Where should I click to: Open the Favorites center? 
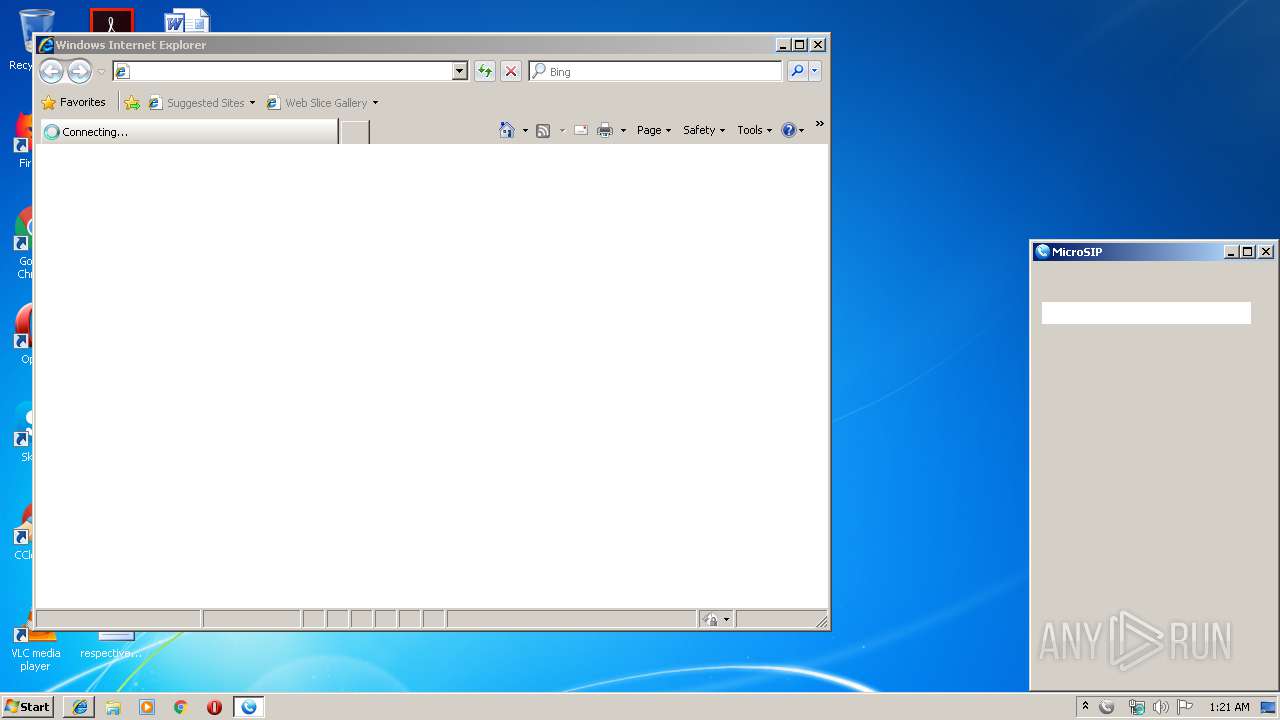tap(74, 102)
